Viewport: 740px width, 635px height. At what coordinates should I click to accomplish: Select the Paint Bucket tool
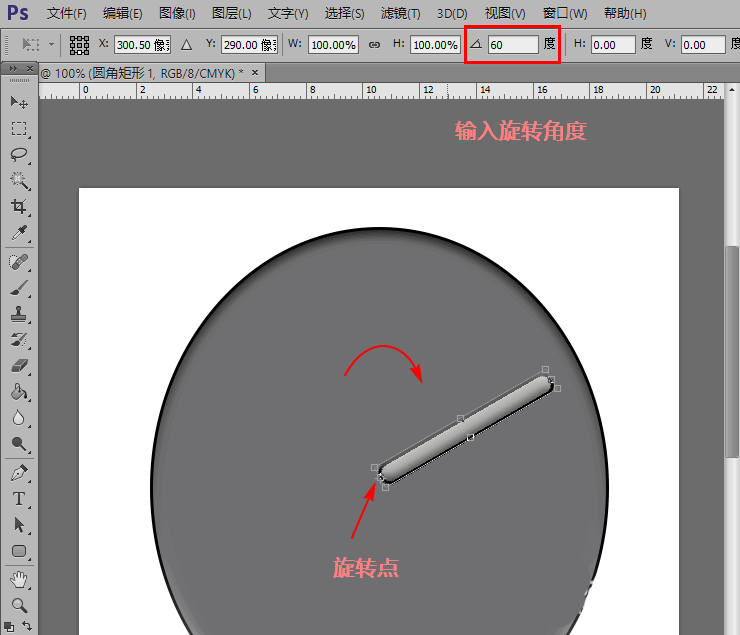click(x=19, y=392)
